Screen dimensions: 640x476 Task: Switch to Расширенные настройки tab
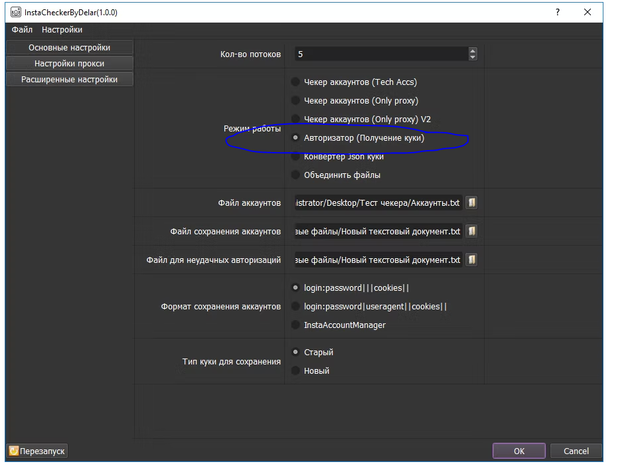pos(69,80)
